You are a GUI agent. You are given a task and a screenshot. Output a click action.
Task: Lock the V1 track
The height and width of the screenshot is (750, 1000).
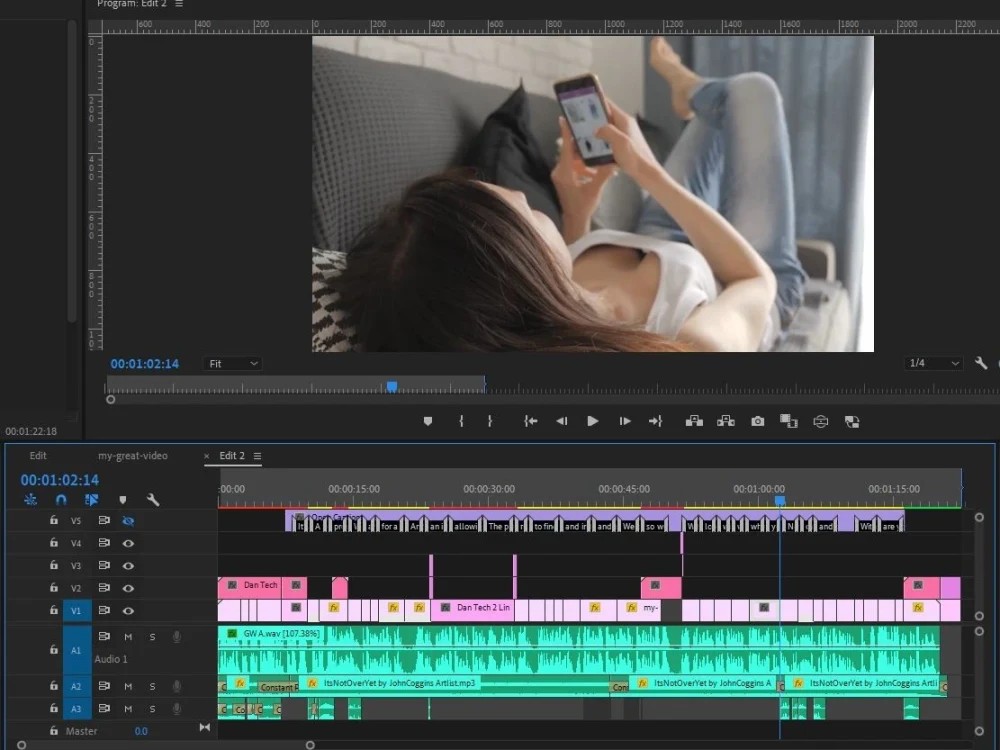54,610
